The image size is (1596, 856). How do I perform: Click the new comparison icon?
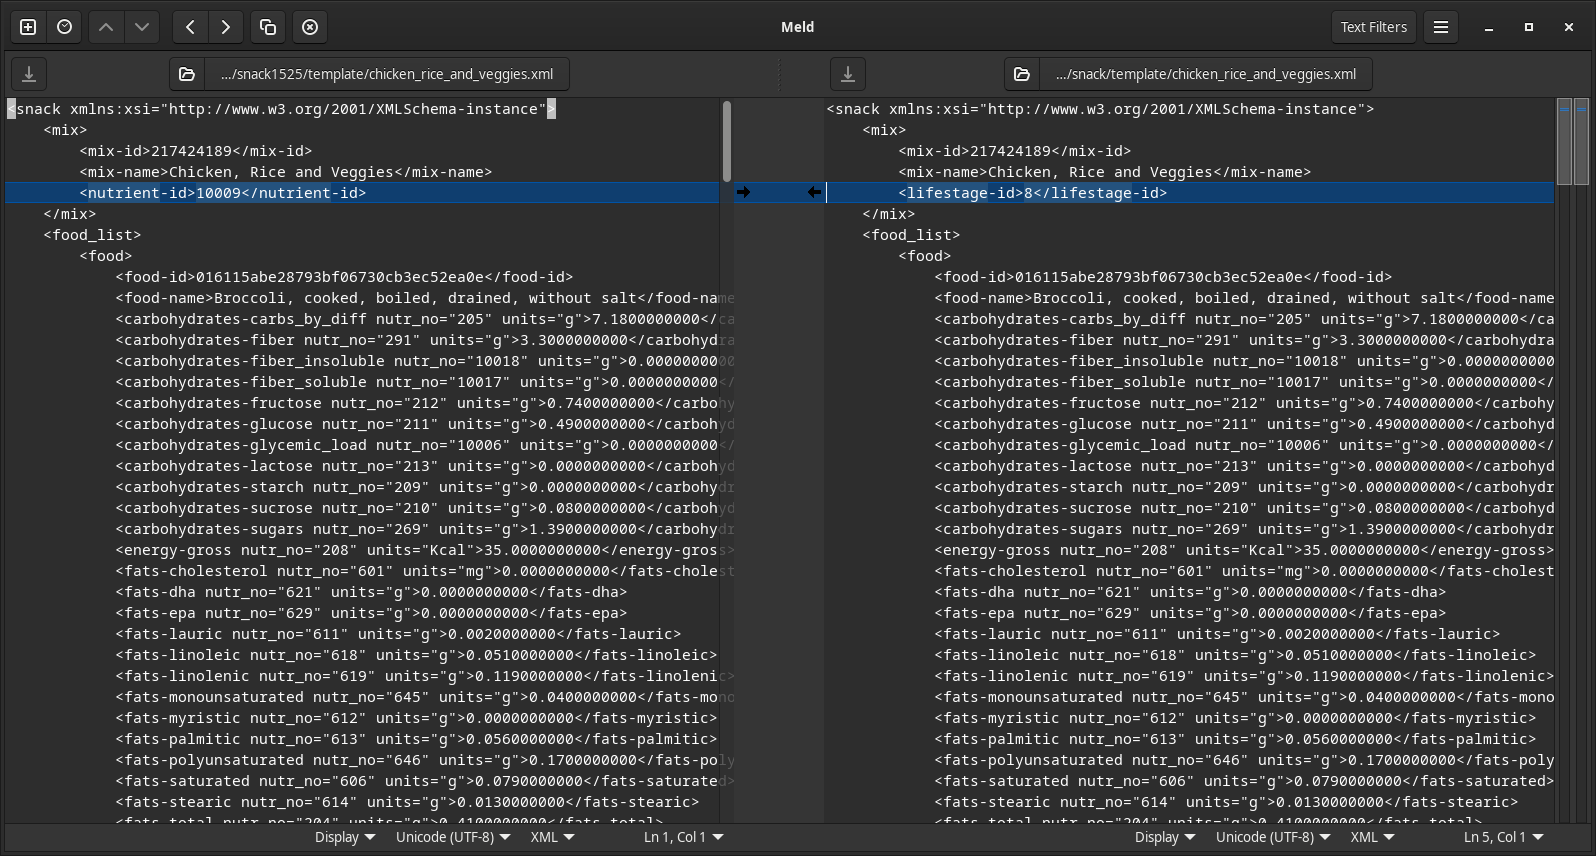(x=28, y=27)
